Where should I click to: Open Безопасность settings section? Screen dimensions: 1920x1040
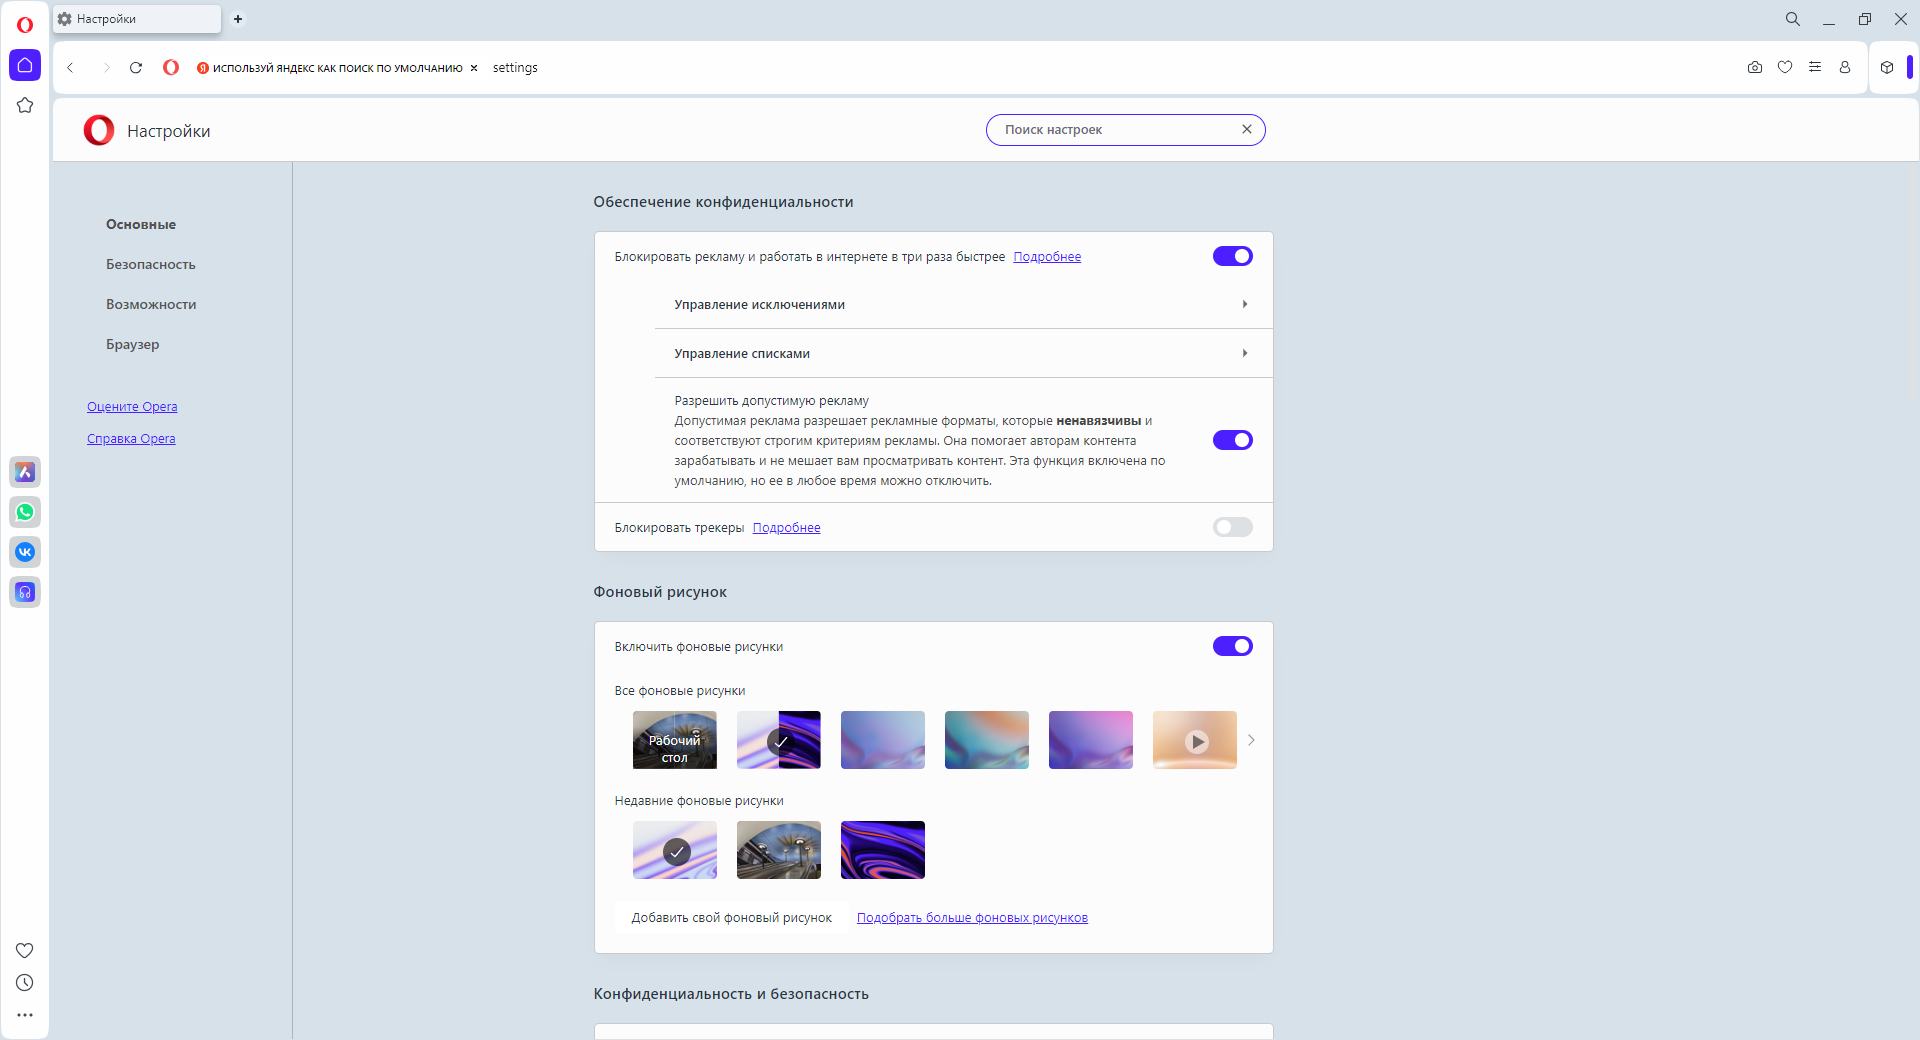[151, 264]
